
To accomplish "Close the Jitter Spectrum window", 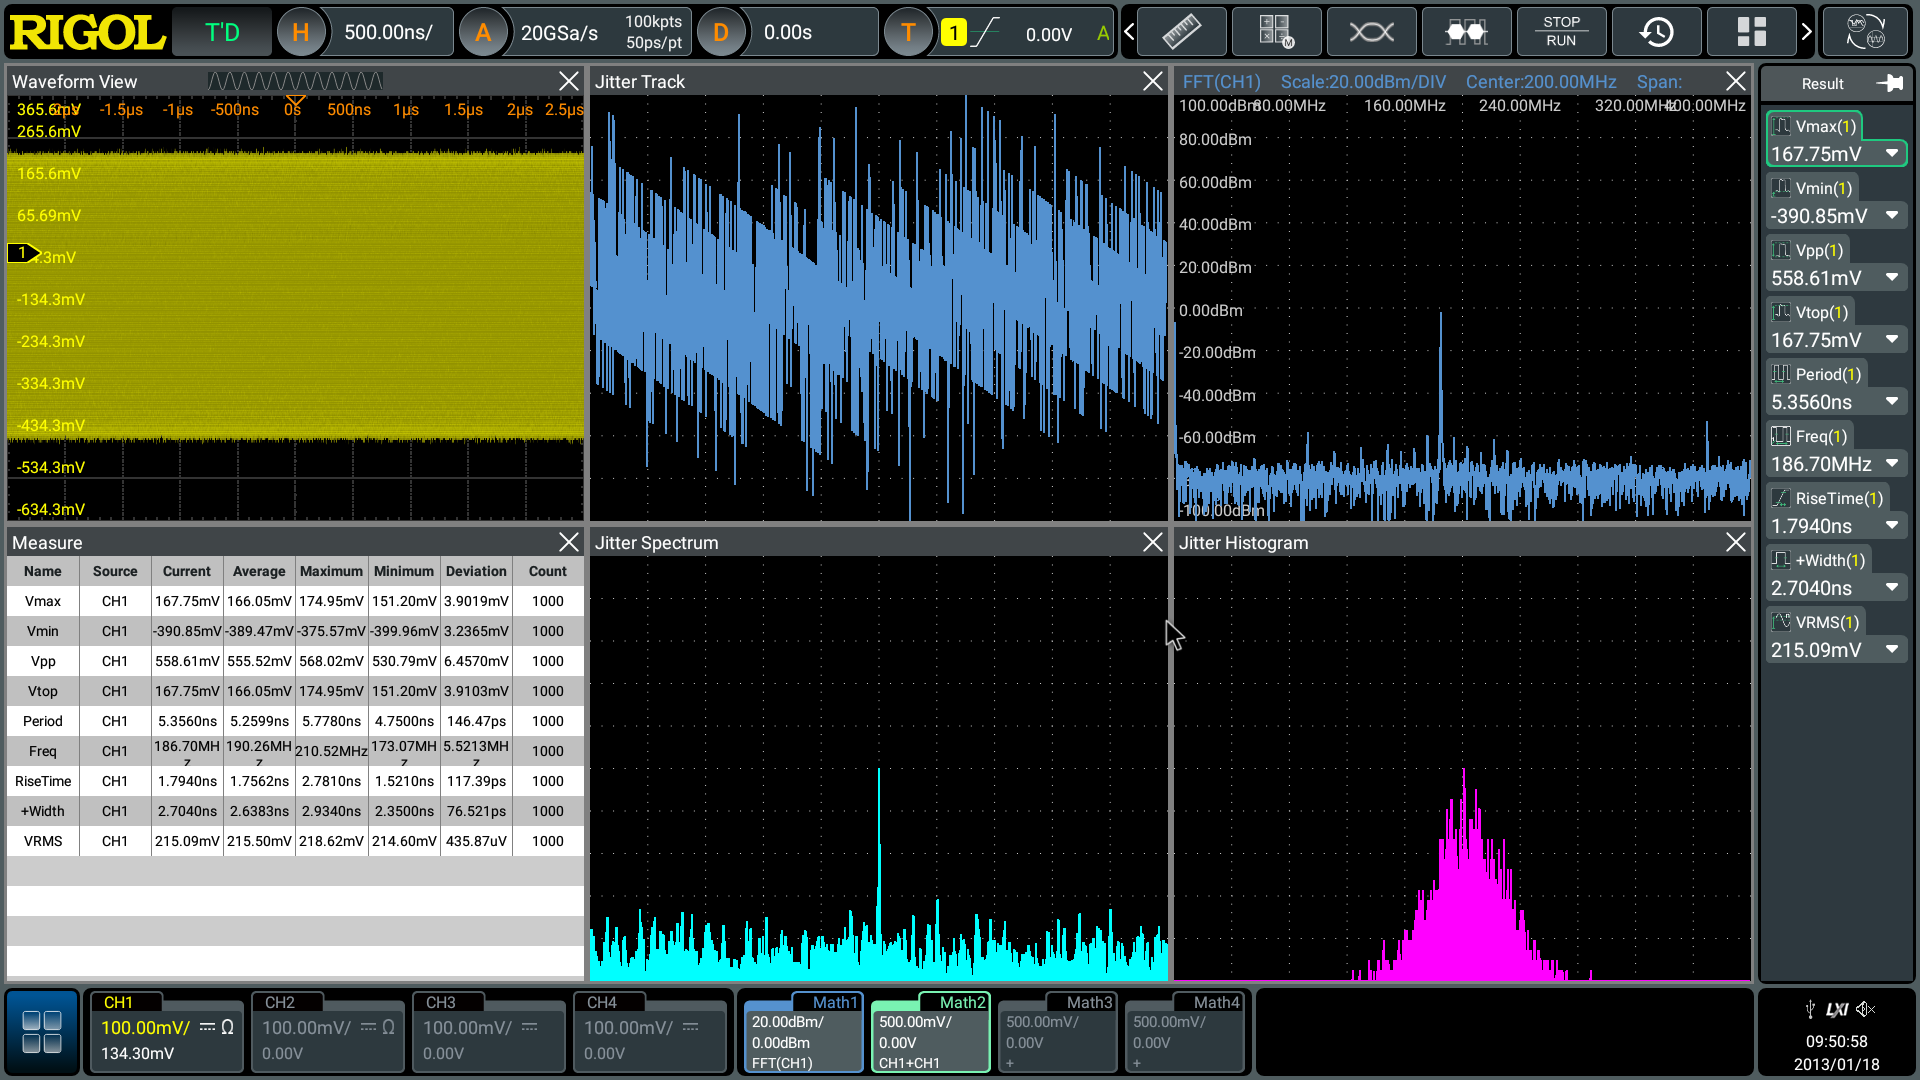I will pyautogui.click(x=1152, y=542).
